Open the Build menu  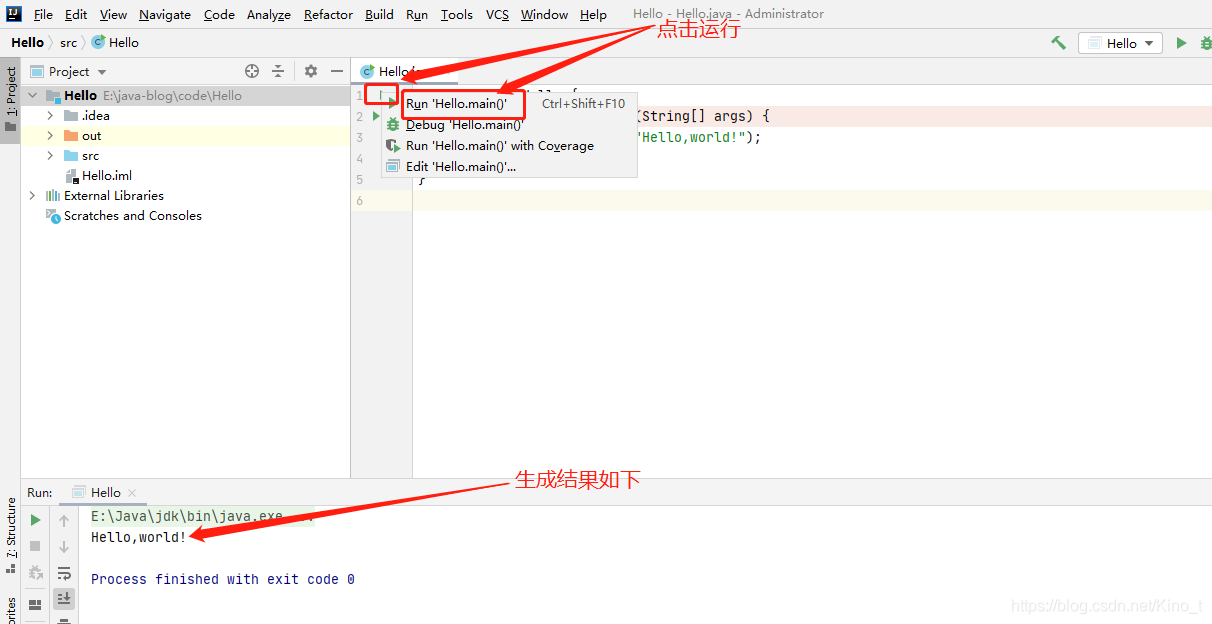pyautogui.click(x=379, y=15)
